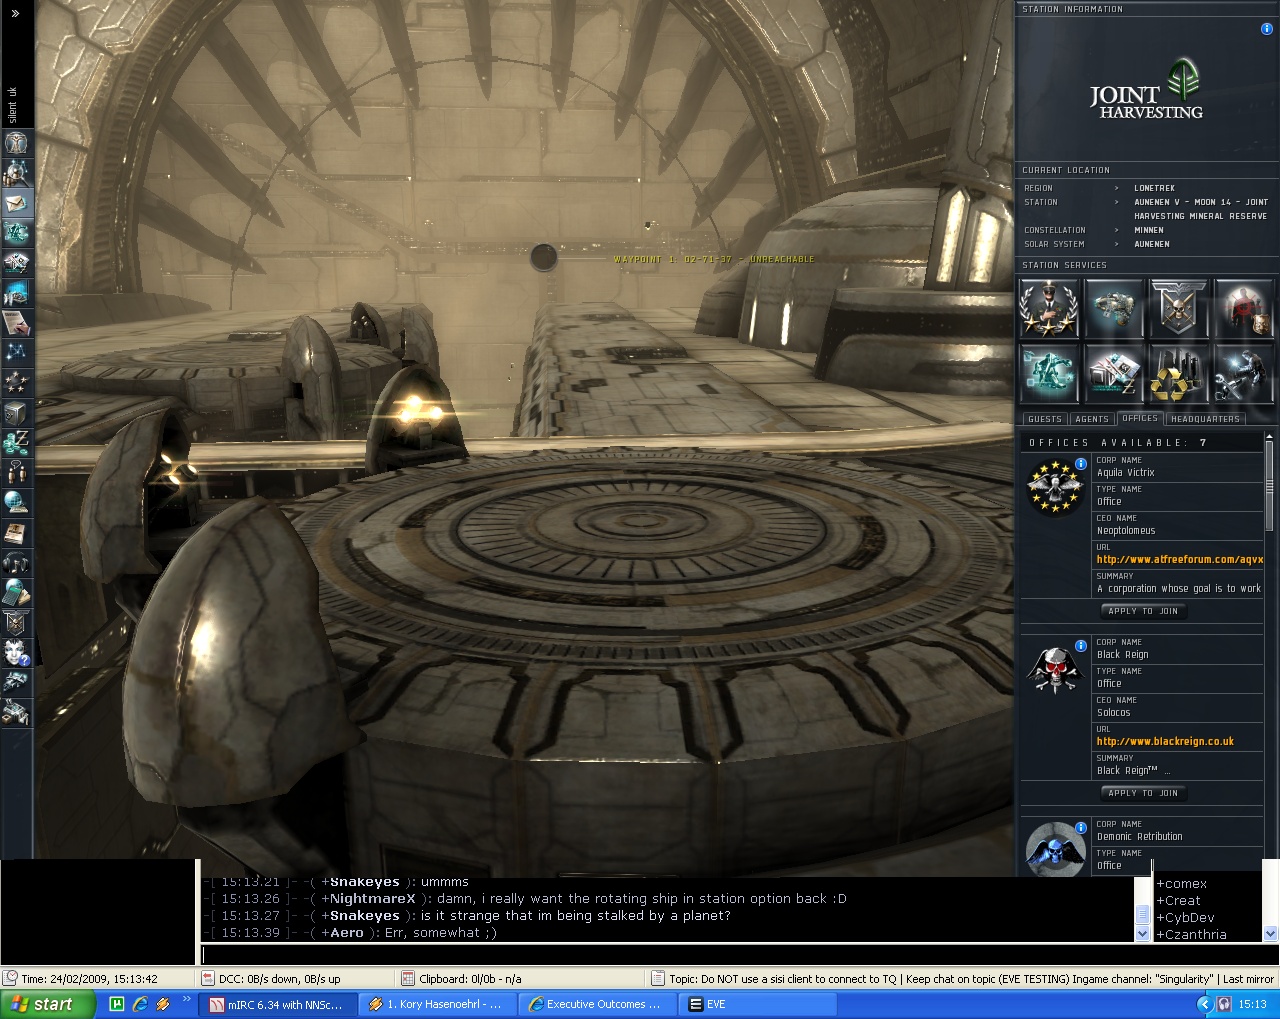
Task: Open the calculator accessories icon
Action: point(17,592)
